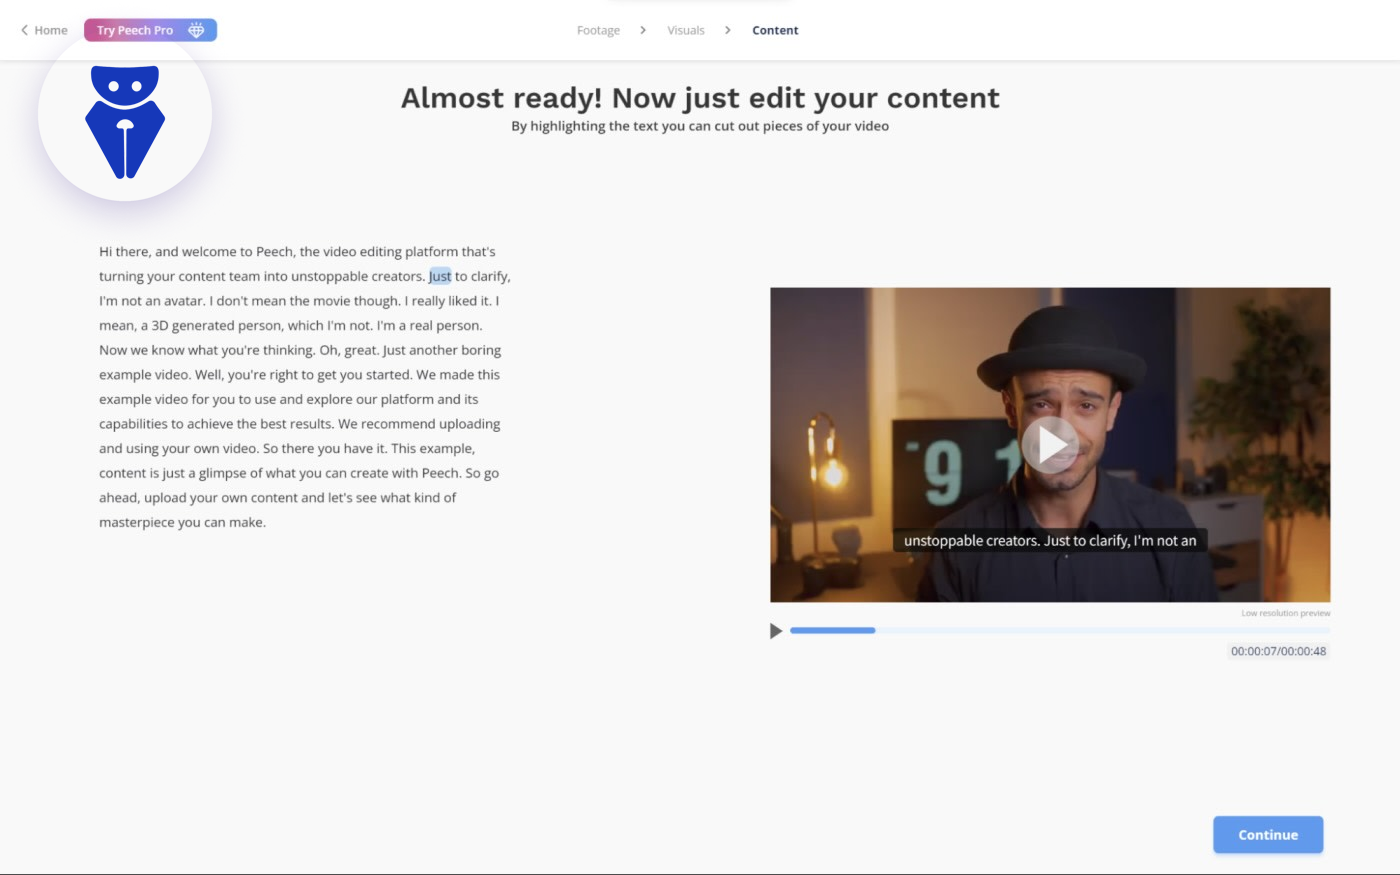Click the video preview frame
Image resolution: width=1400 pixels, height=875 pixels.
[x=1050, y=445]
